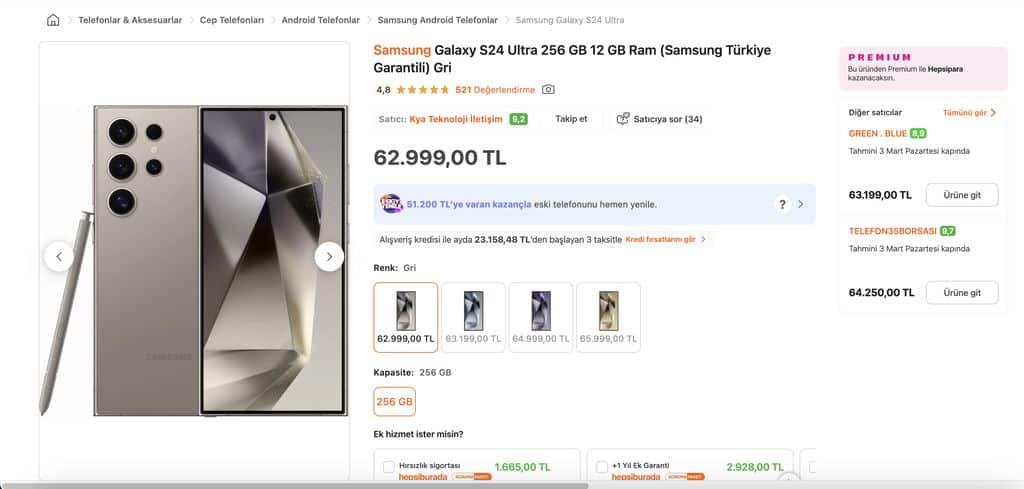Expand 'Tümünü gör' other sellers list
The width and height of the screenshot is (1024, 489).
click(x=970, y=113)
